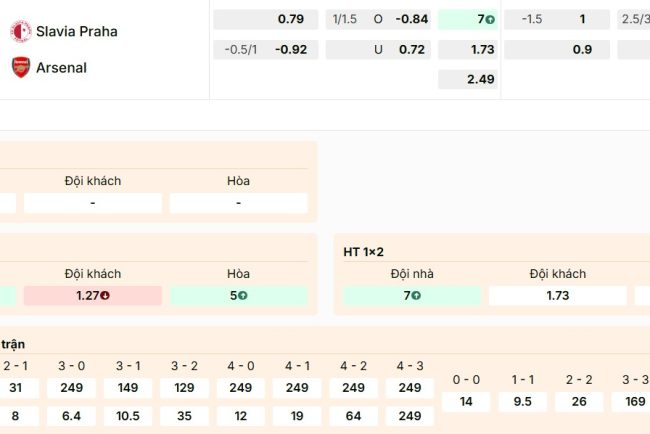Select the 3 - 1 score odds 149
Viewport: 650px width, 434px height.
tap(127, 388)
